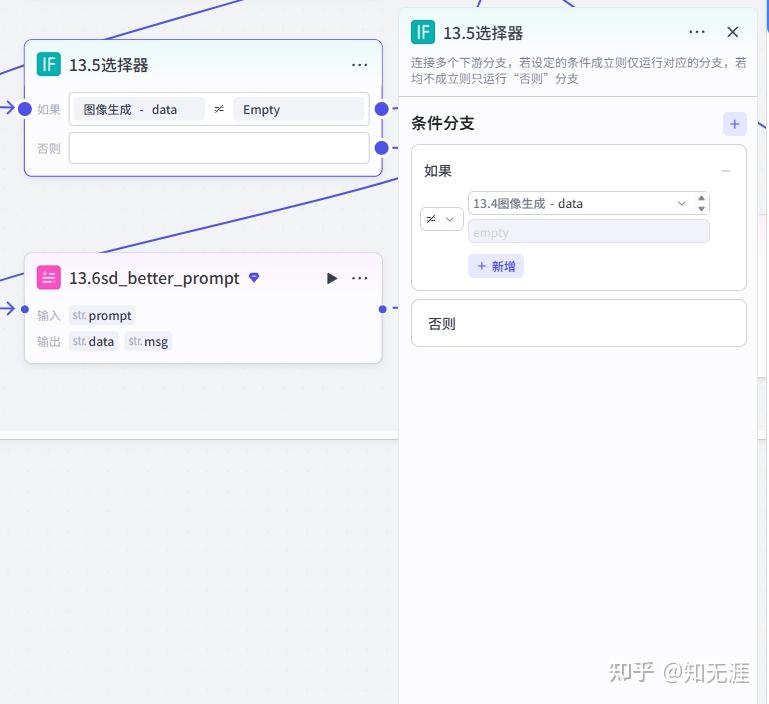The height and width of the screenshot is (704, 769).
Task: Click the Empty value tag in node condition
Action: (x=299, y=109)
